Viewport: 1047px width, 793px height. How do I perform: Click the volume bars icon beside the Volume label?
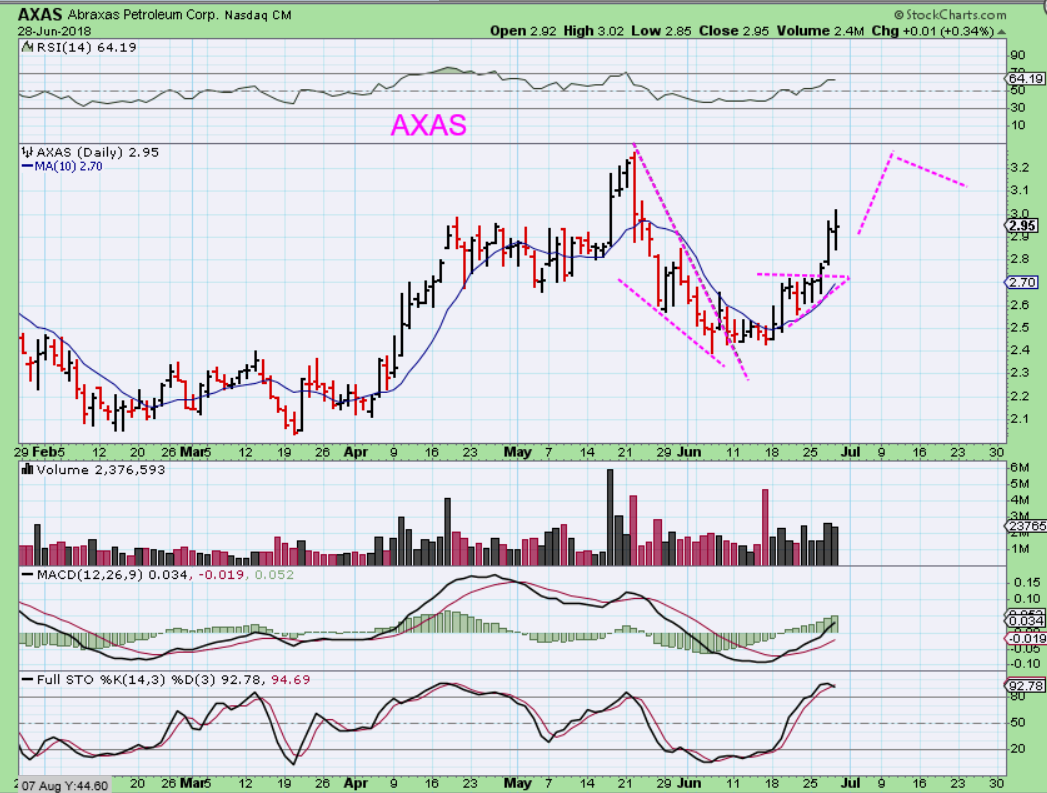pos(27,469)
